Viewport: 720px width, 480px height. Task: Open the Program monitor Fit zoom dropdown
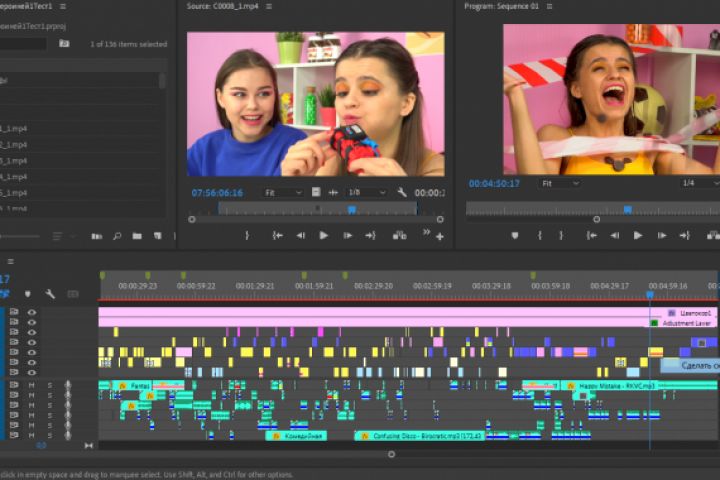point(560,184)
